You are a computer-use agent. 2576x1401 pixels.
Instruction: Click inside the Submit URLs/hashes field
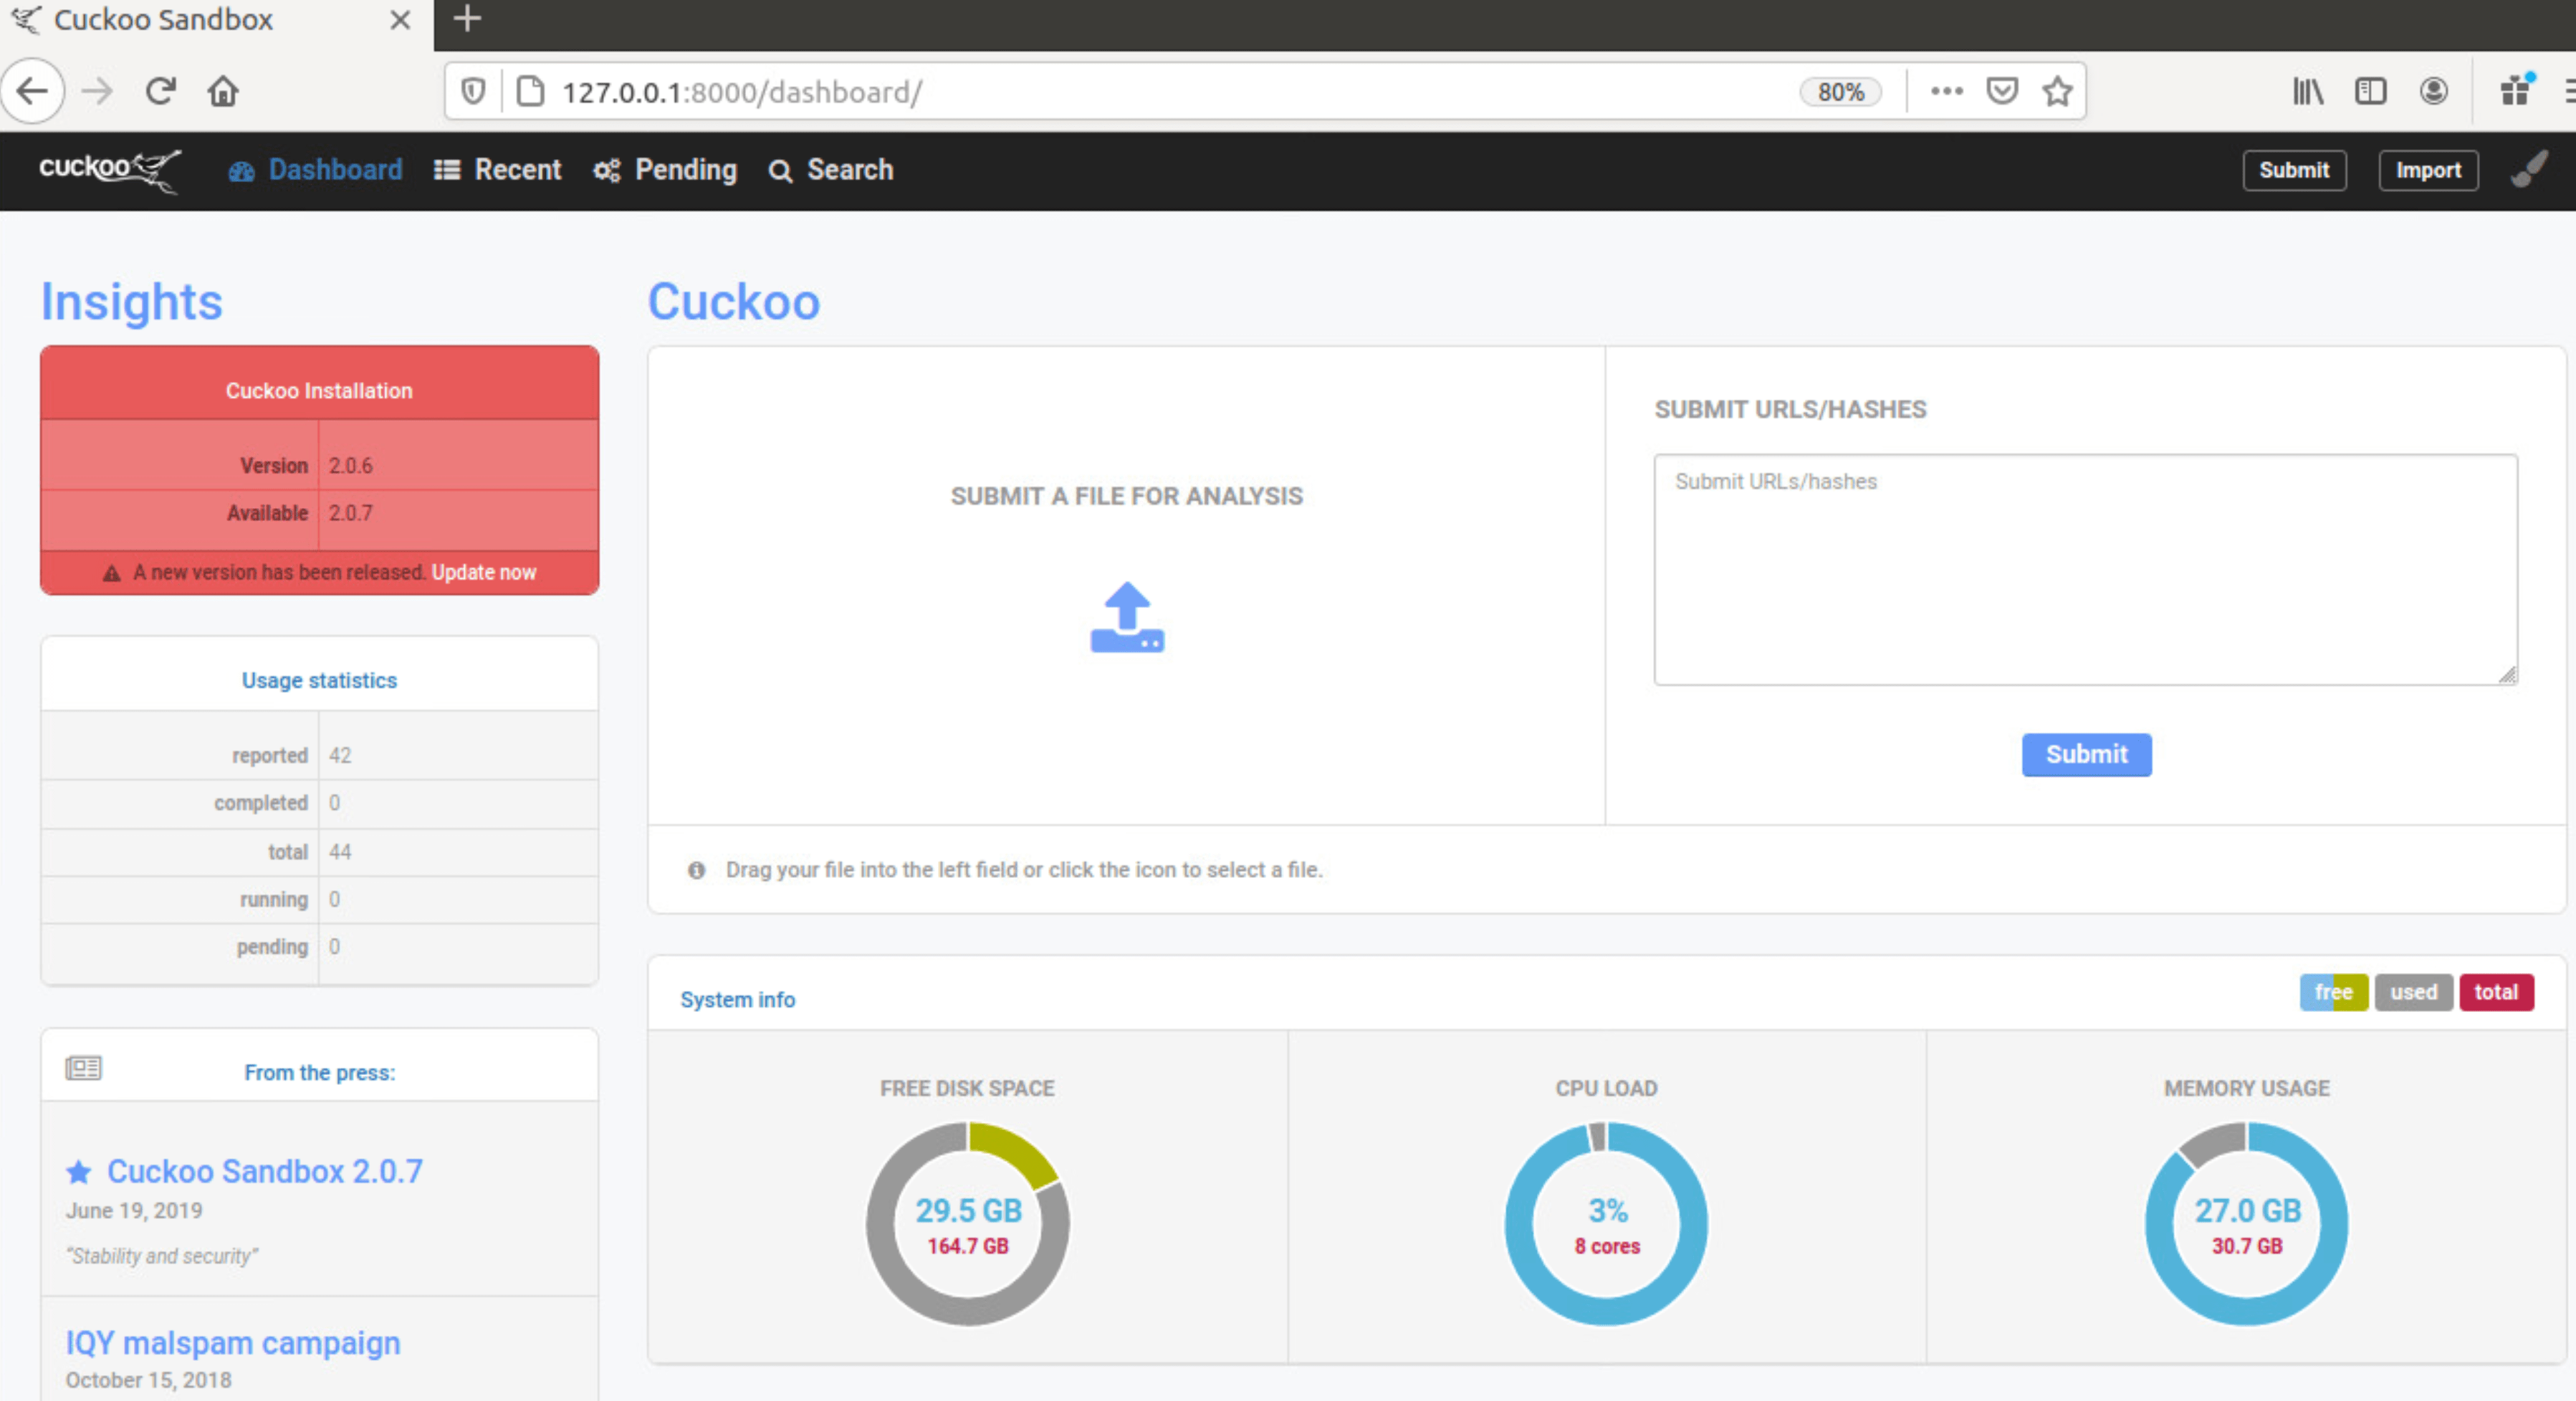coord(2085,570)
